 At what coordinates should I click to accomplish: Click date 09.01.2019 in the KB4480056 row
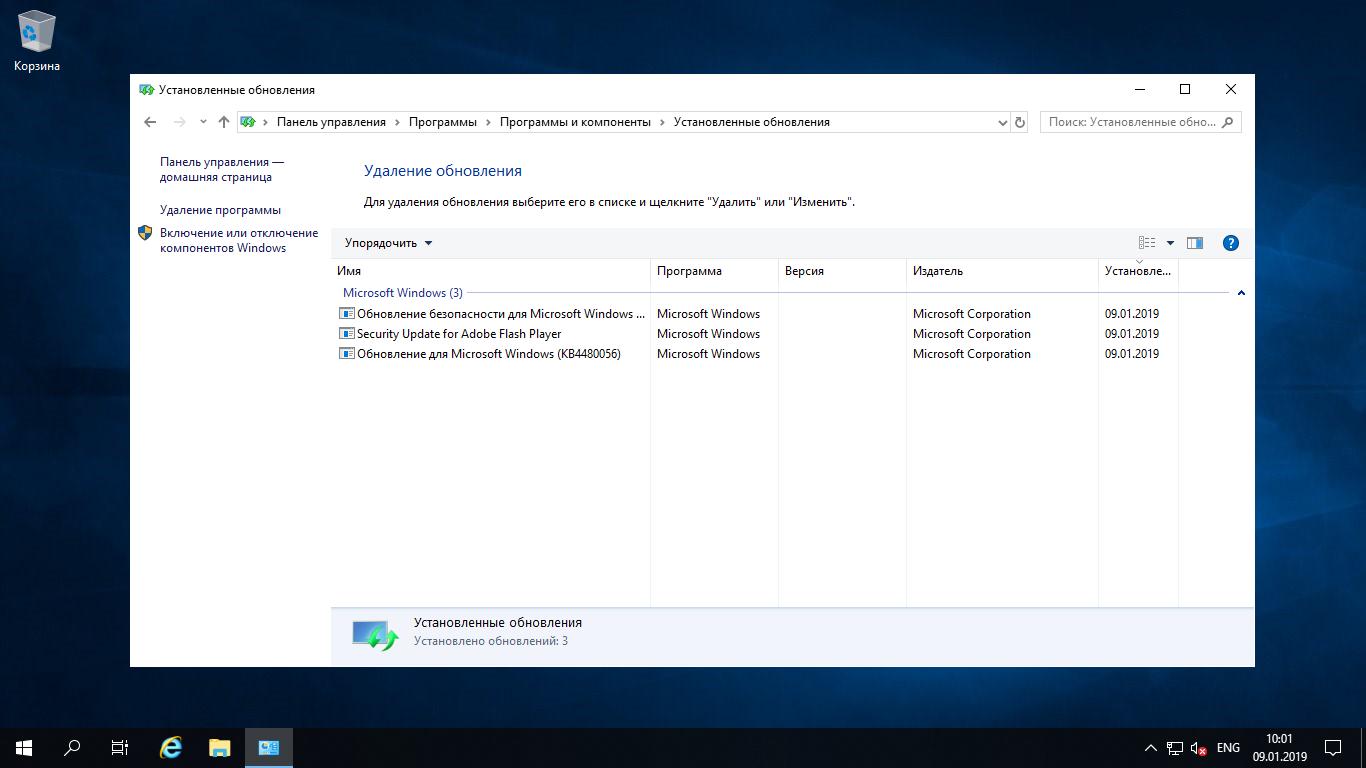(1132, 354)
